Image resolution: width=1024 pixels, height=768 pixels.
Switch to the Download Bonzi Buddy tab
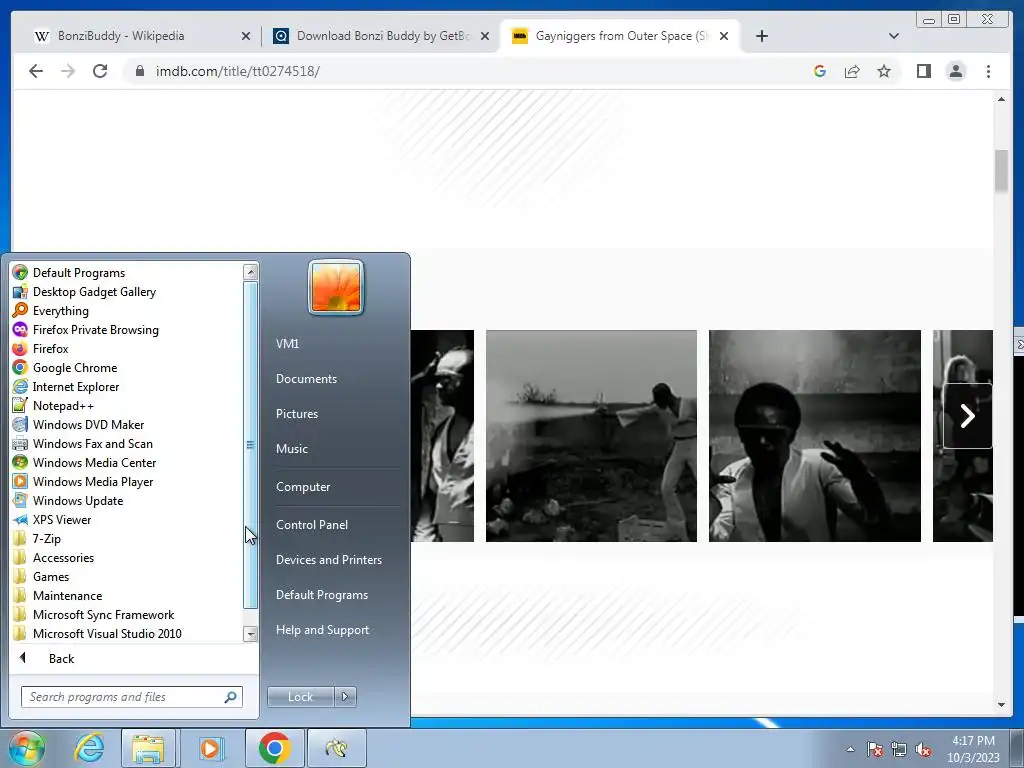tap(383, 36)
